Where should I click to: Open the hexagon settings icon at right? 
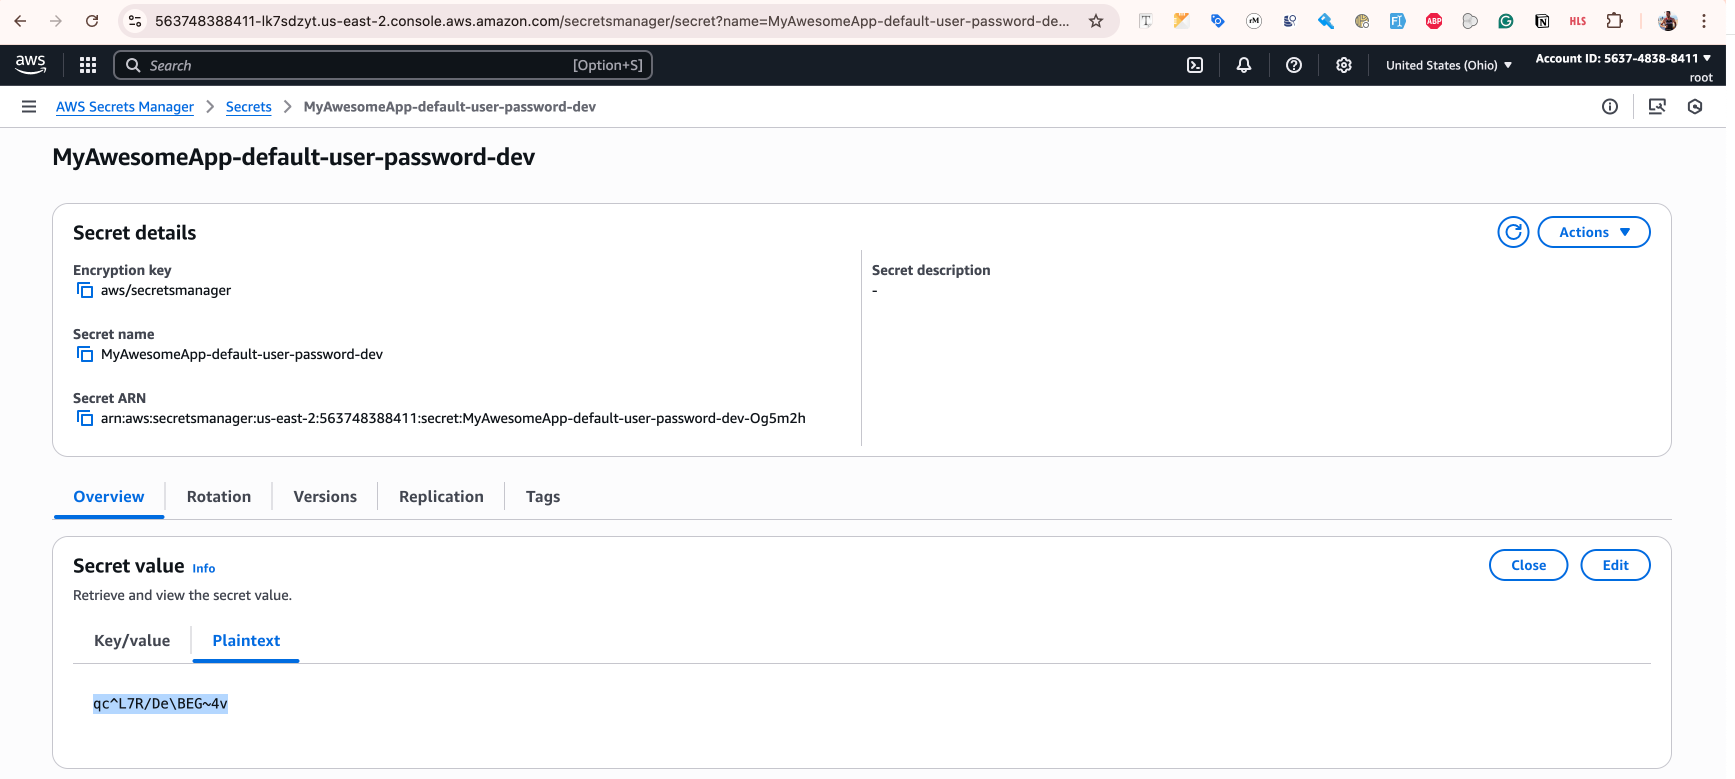tap(1695, 106)
